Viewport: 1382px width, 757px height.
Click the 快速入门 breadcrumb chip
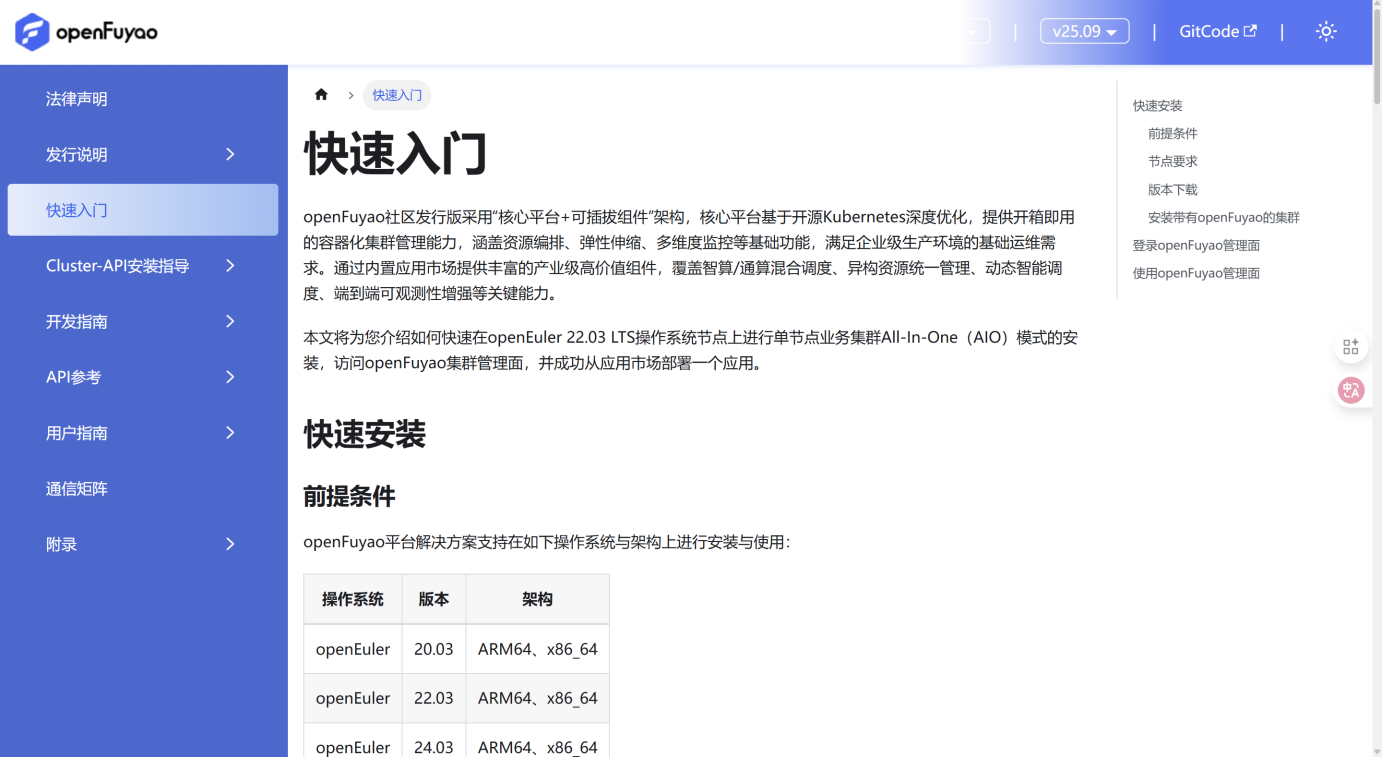coord(397,95)
